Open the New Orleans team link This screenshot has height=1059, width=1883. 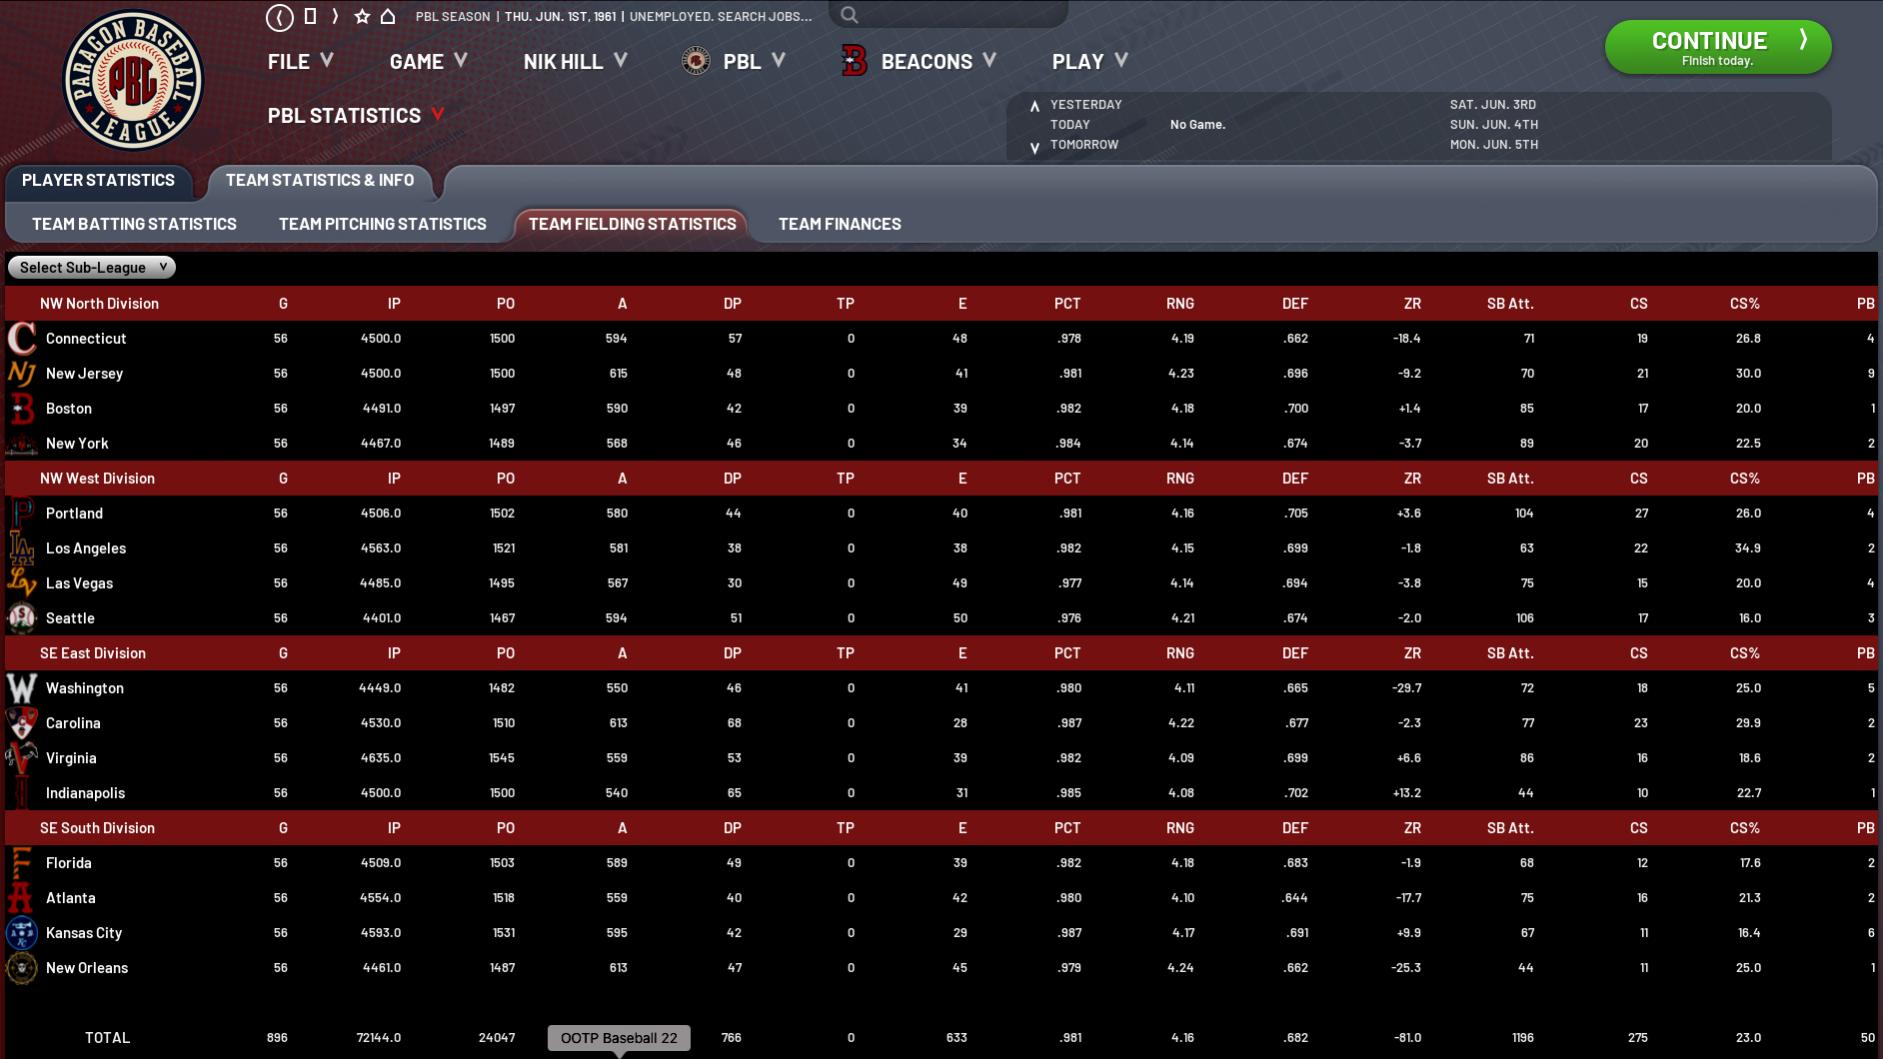click(x=87, y=968)
